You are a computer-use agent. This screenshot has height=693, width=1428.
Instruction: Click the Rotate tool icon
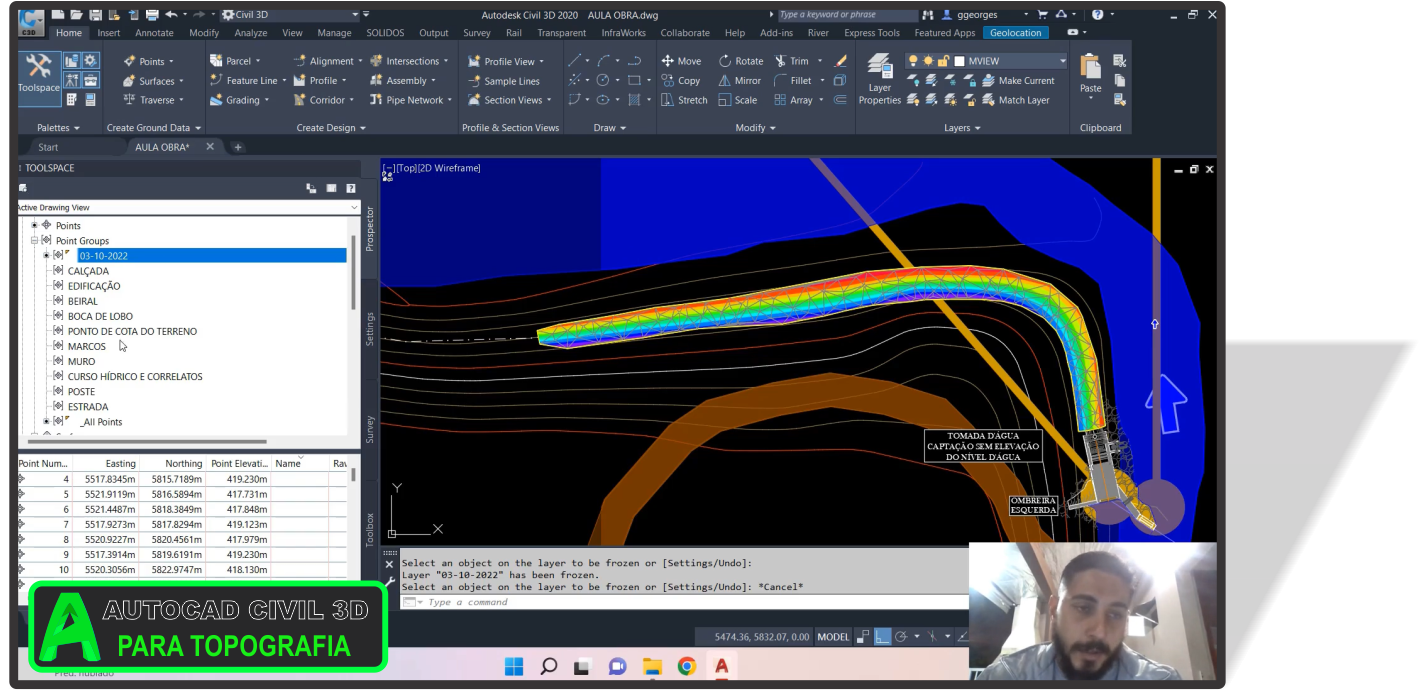(725, 61)
